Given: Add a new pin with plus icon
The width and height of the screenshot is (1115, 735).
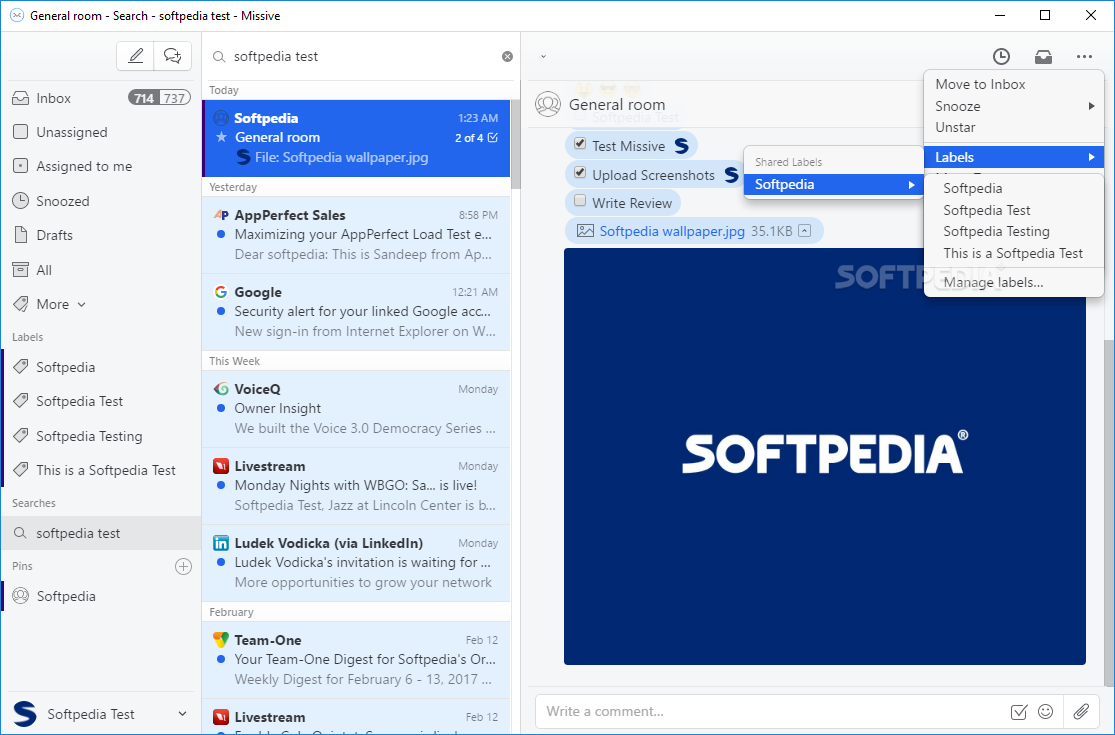Looking at the screenshot, I should point(183,567).
